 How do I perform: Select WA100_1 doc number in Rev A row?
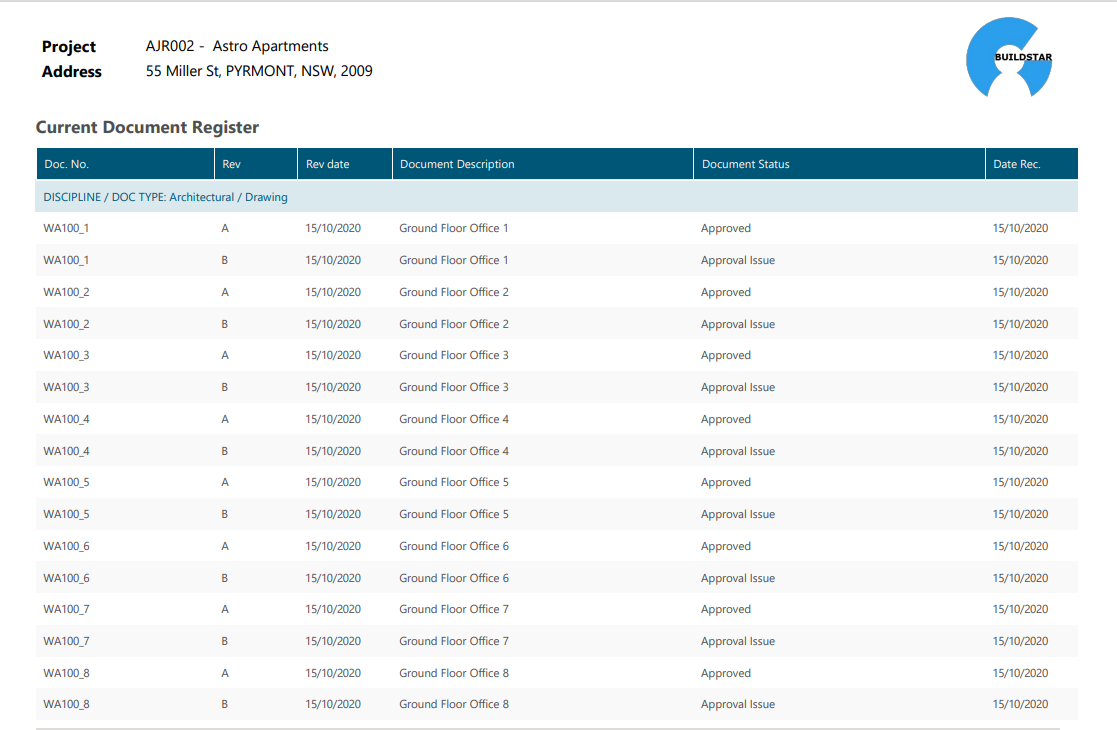[x=66, y=229]
